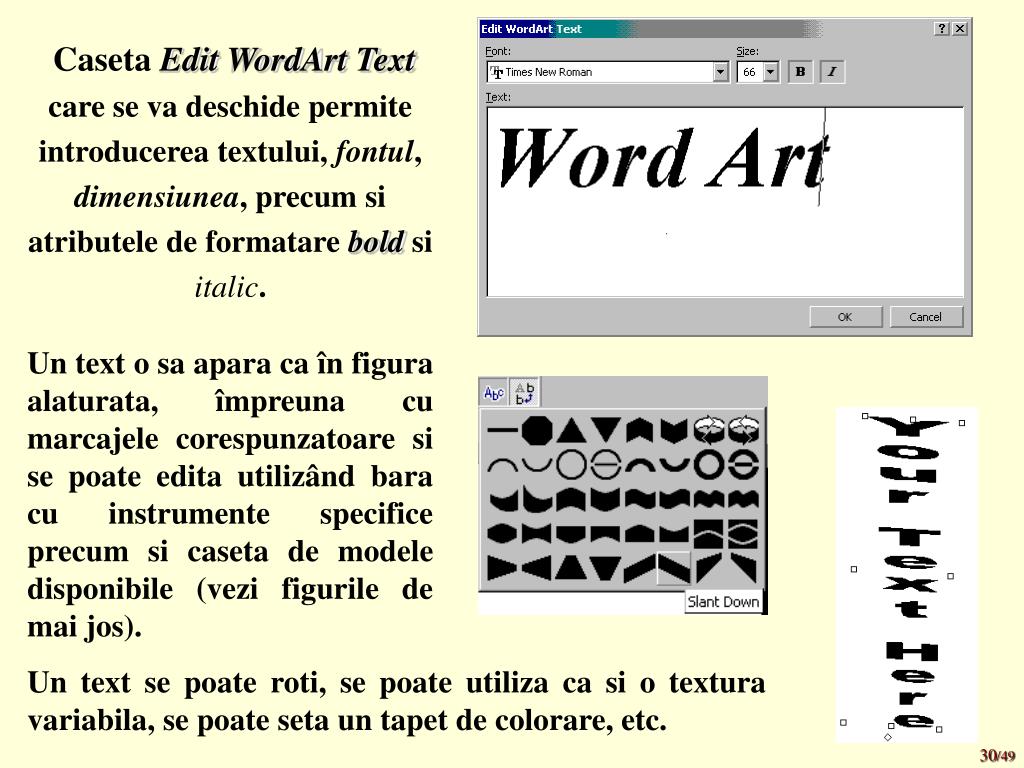Select the Inflate WordArt shape
This screenshot has width=1024, height=768.
pos(502,534)
